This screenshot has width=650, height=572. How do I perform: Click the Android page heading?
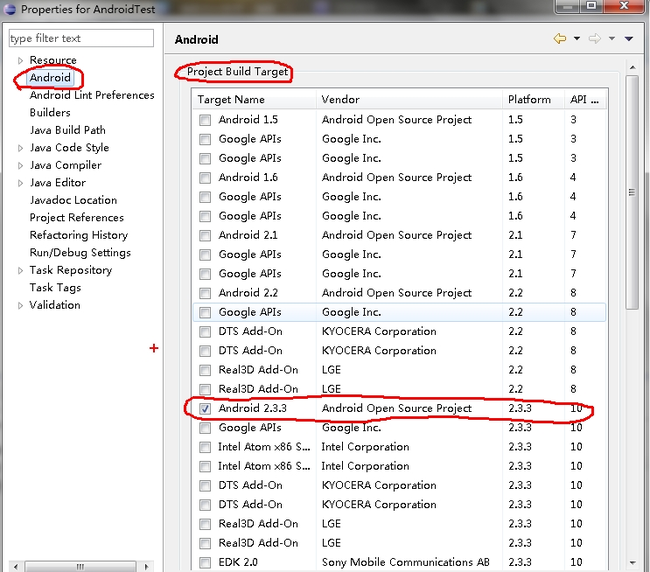tap(196, 40)
